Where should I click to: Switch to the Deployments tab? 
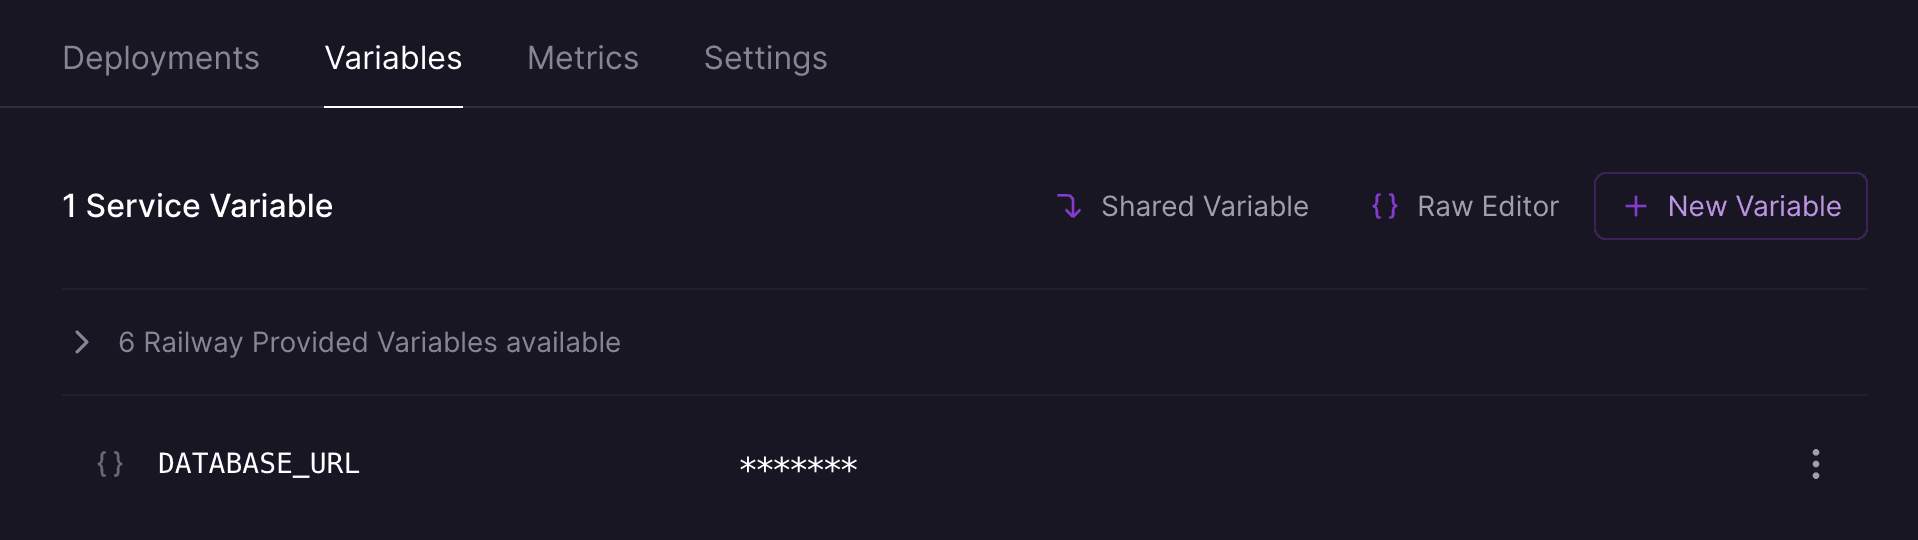click(x=161, y=58)
